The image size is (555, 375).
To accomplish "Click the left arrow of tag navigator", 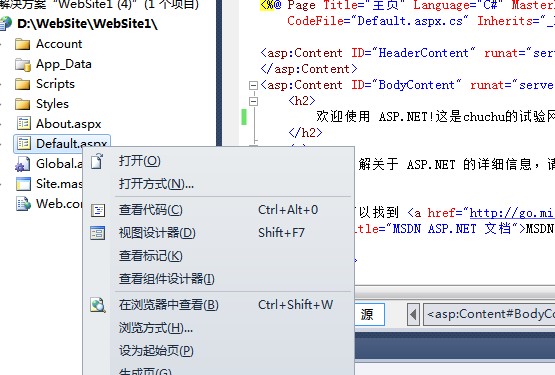I will pyautogui.click(x=413, y=314).
